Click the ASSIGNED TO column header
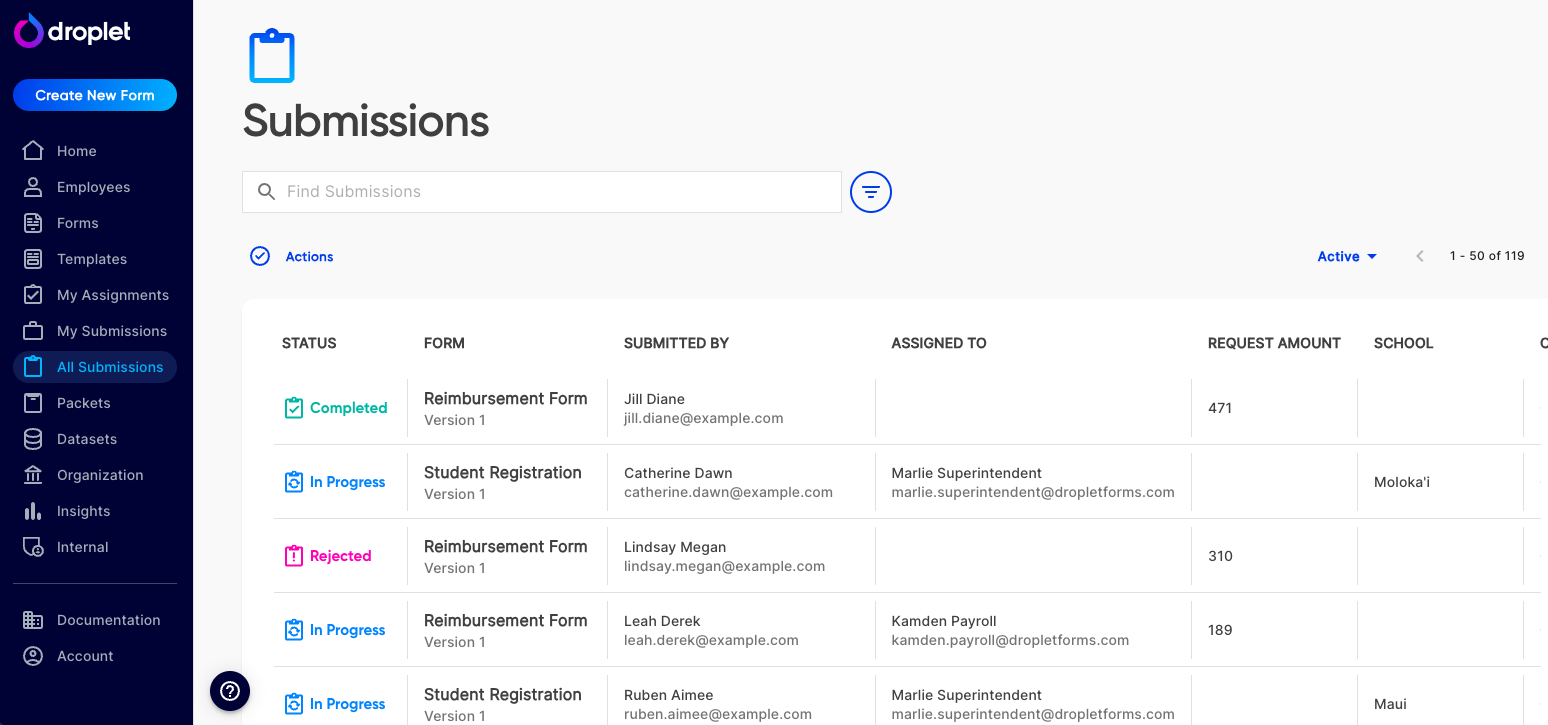 click(x=939, y=343)
